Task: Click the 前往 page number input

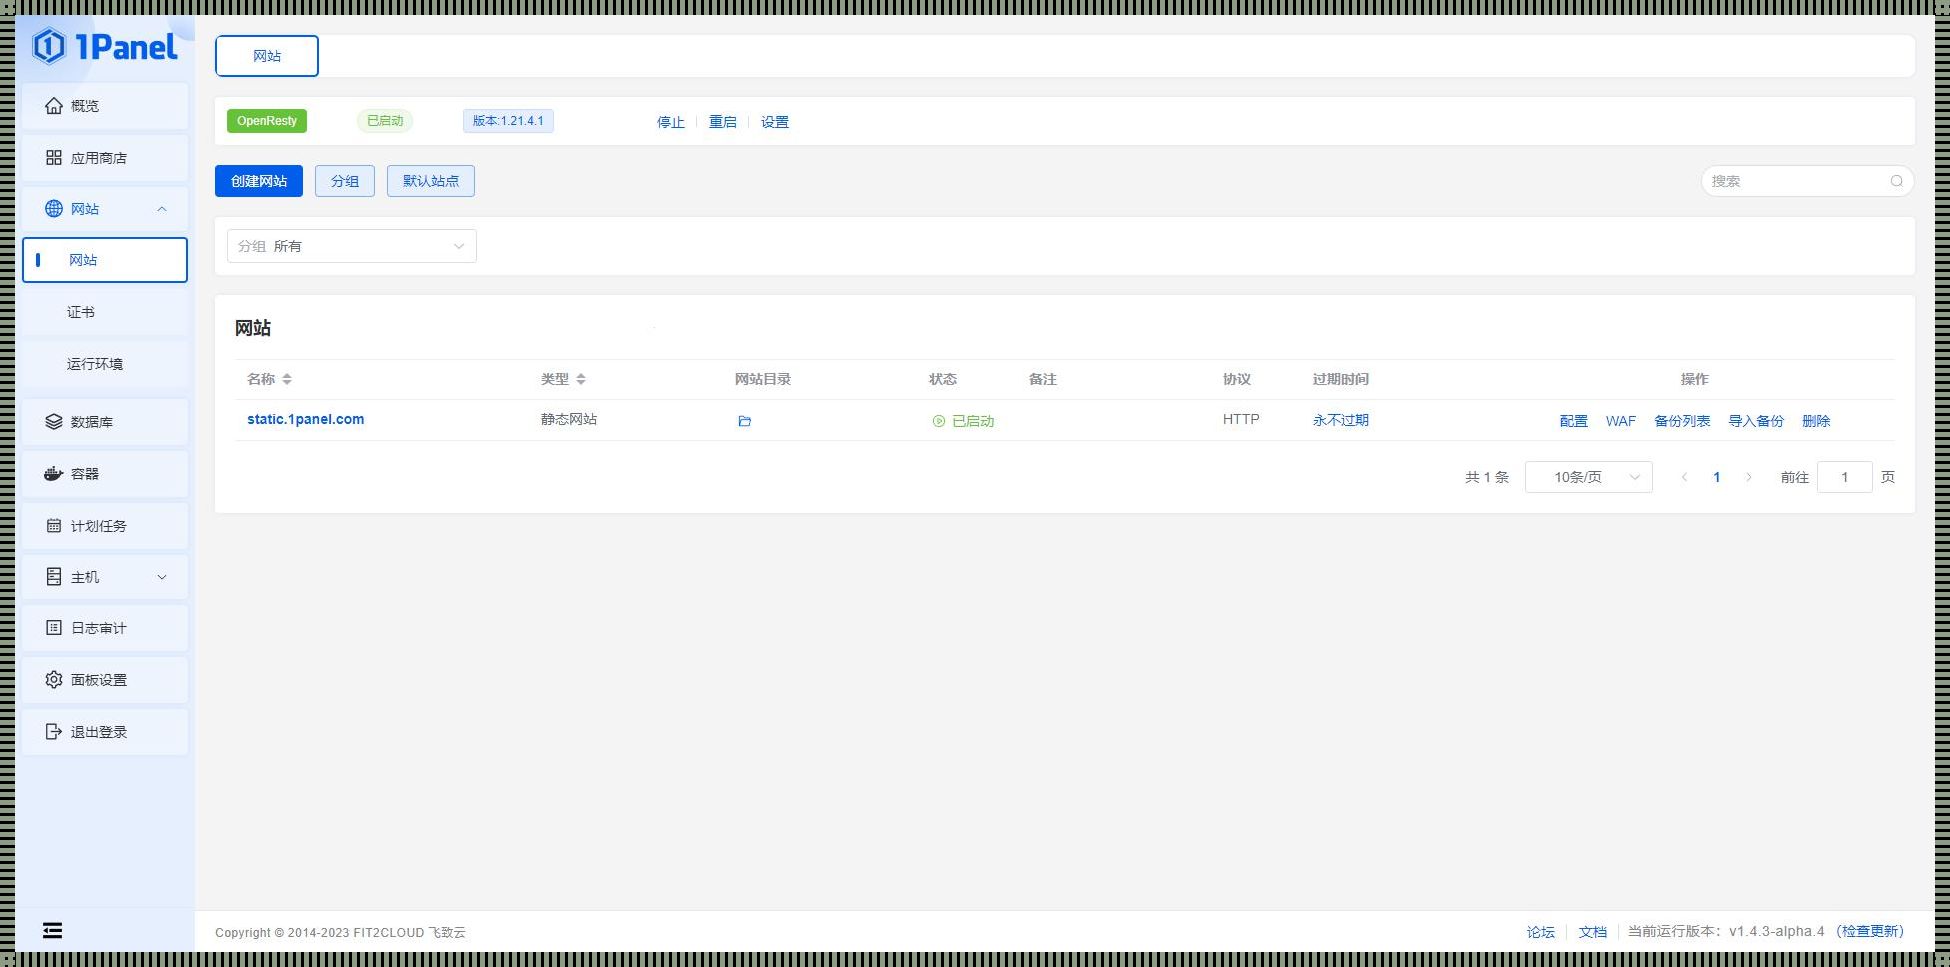Action: [1845, 477]
